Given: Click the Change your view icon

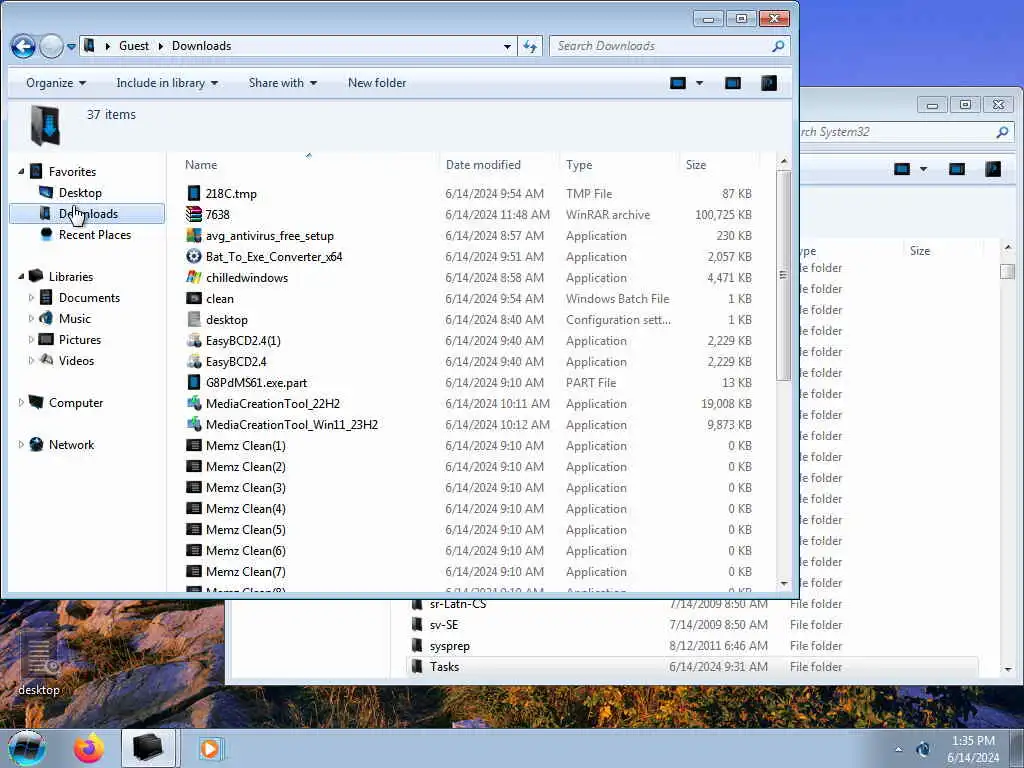Looking at the screenshot, I should coord(678,83).
